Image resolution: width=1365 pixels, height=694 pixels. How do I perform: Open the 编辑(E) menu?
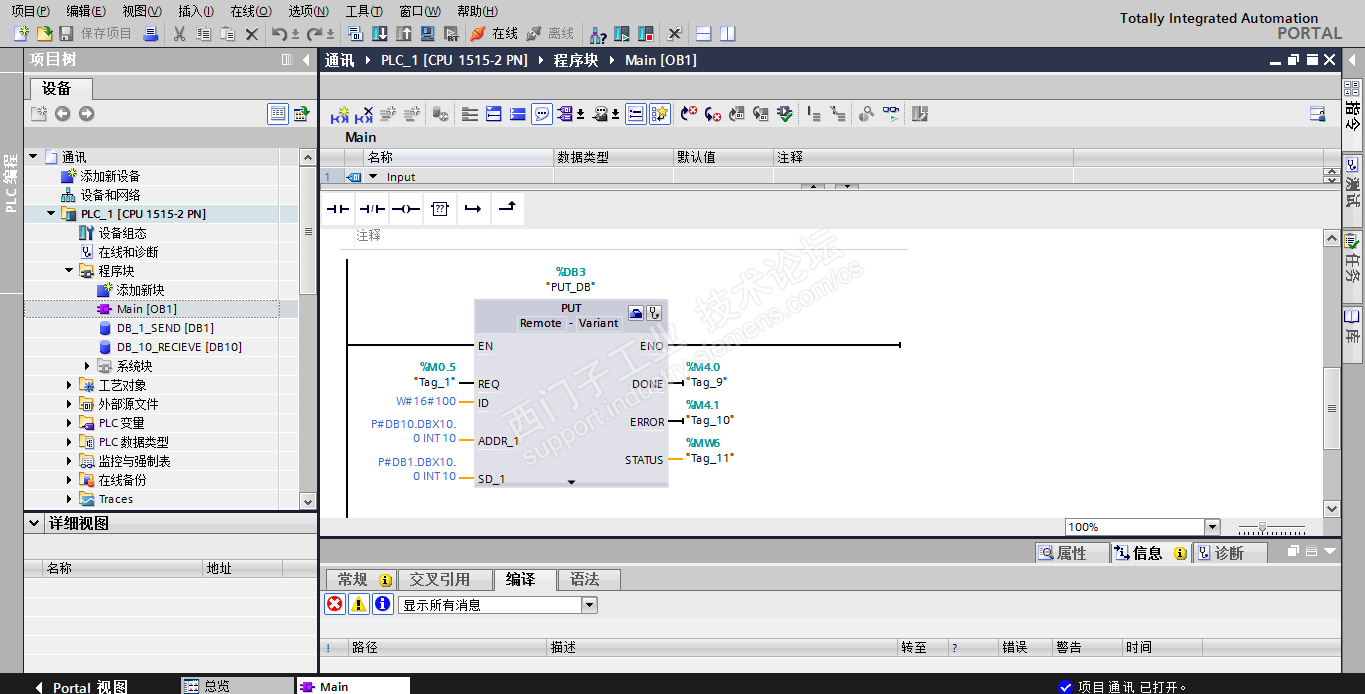[x=86, y=11]
